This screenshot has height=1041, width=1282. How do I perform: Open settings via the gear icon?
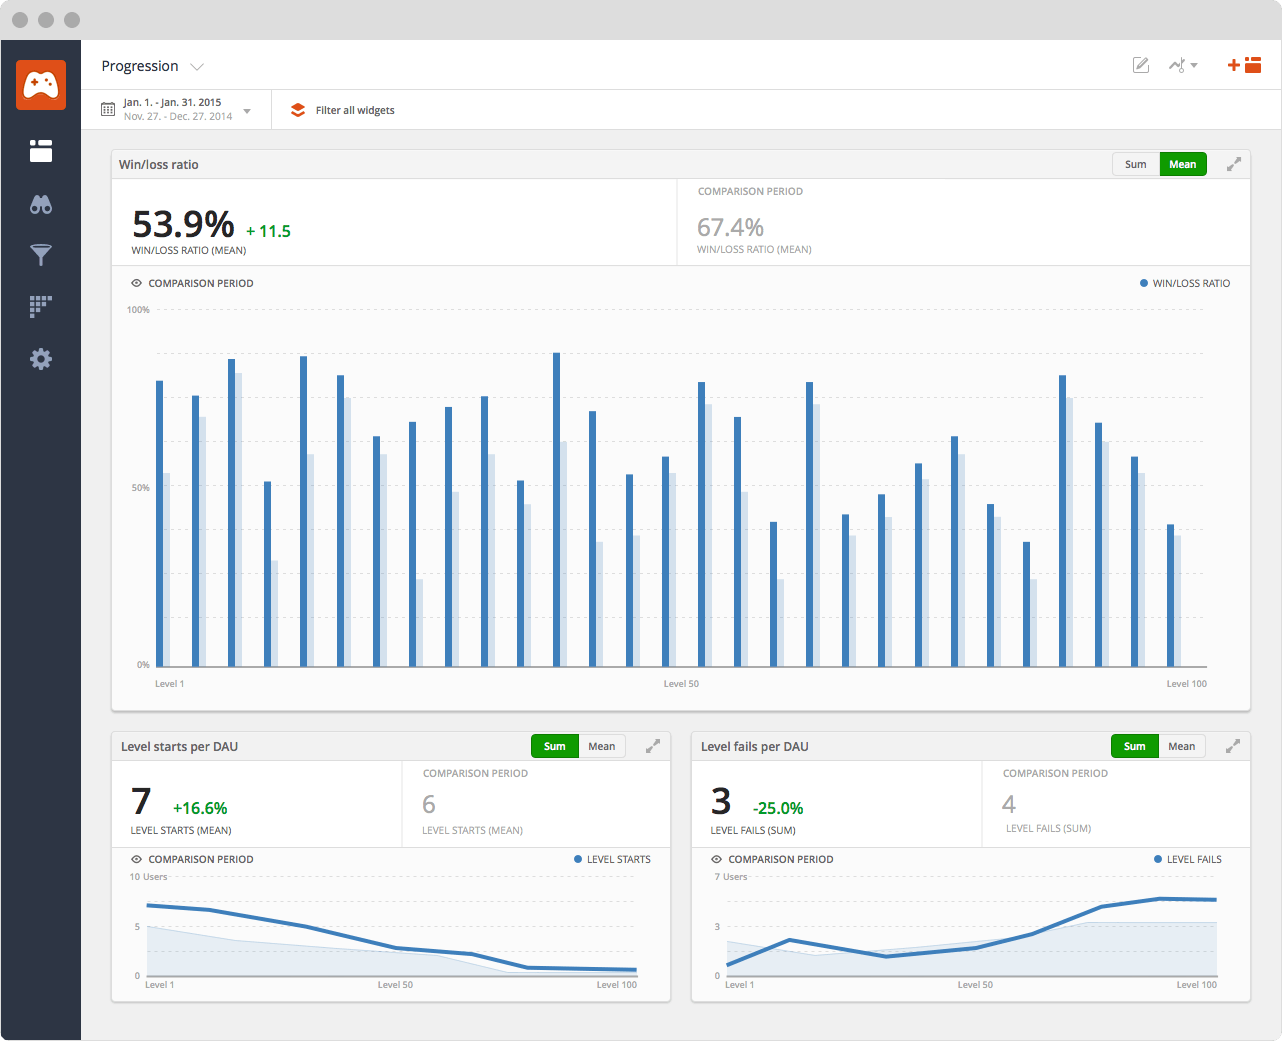[40, 358]
